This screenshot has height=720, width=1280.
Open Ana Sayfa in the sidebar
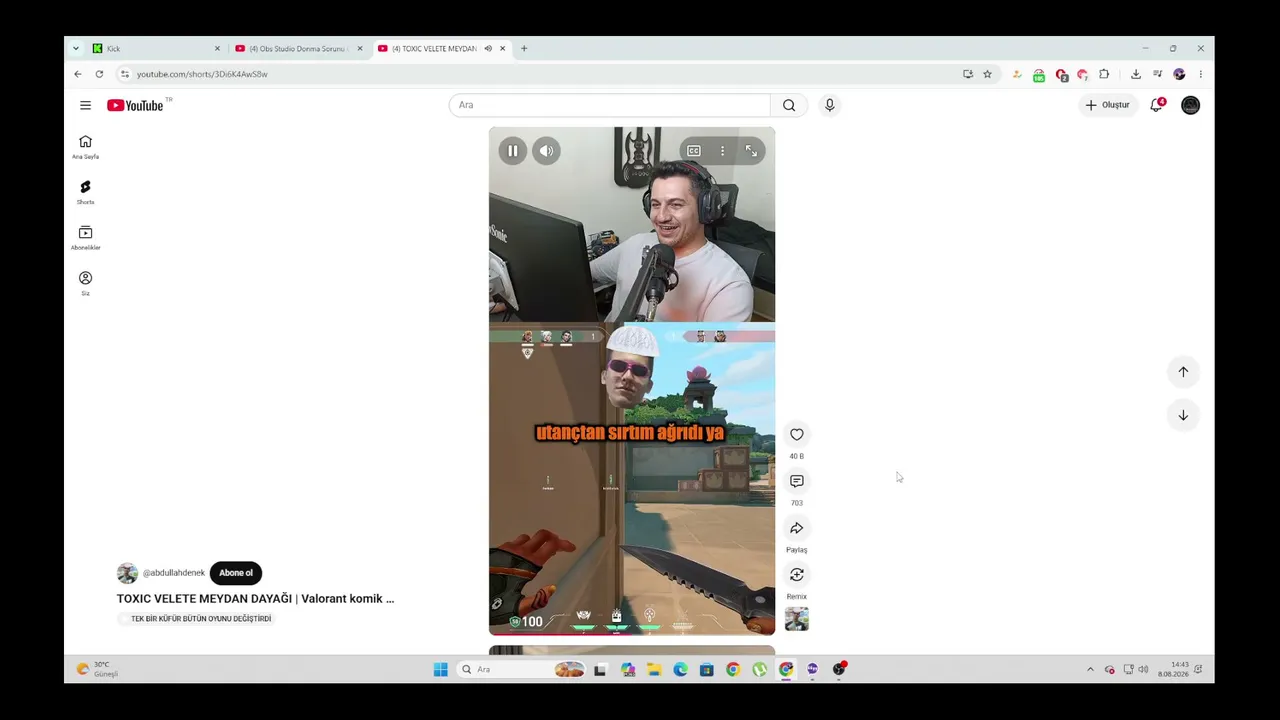click(85, 147)
